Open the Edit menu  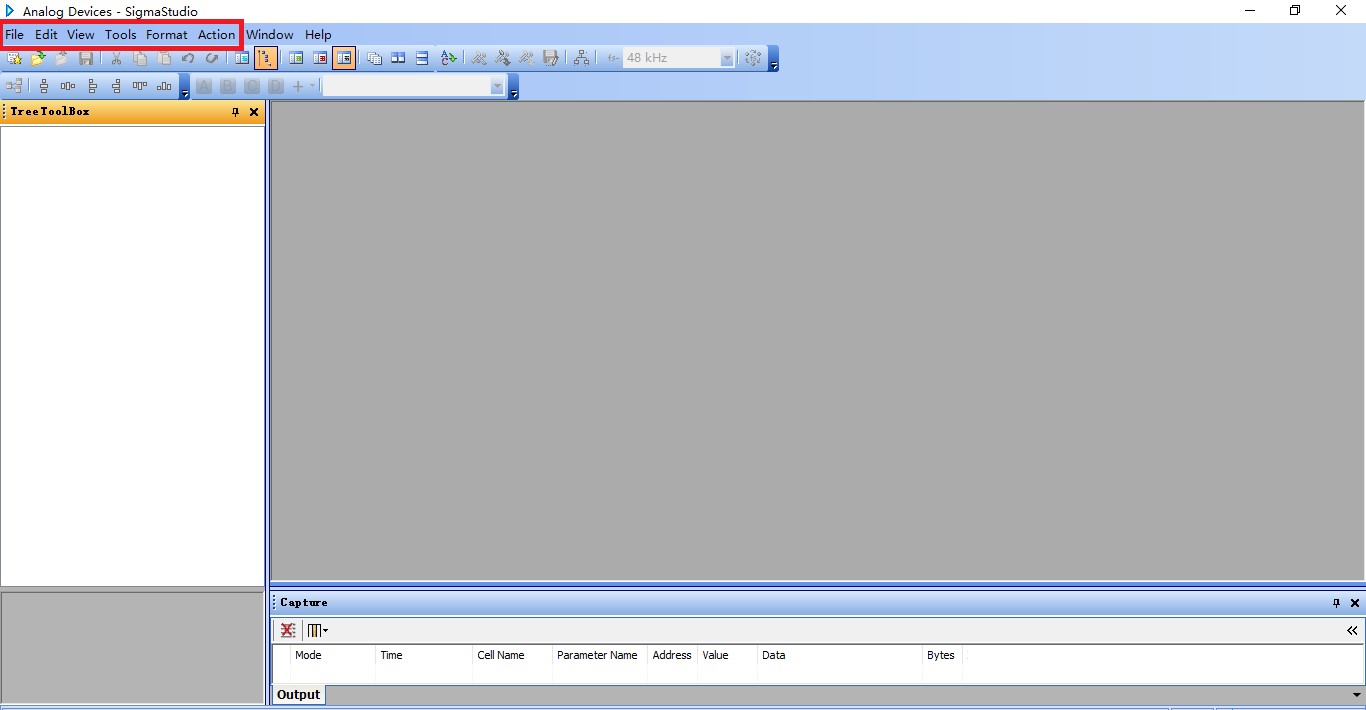pos(46,34)
